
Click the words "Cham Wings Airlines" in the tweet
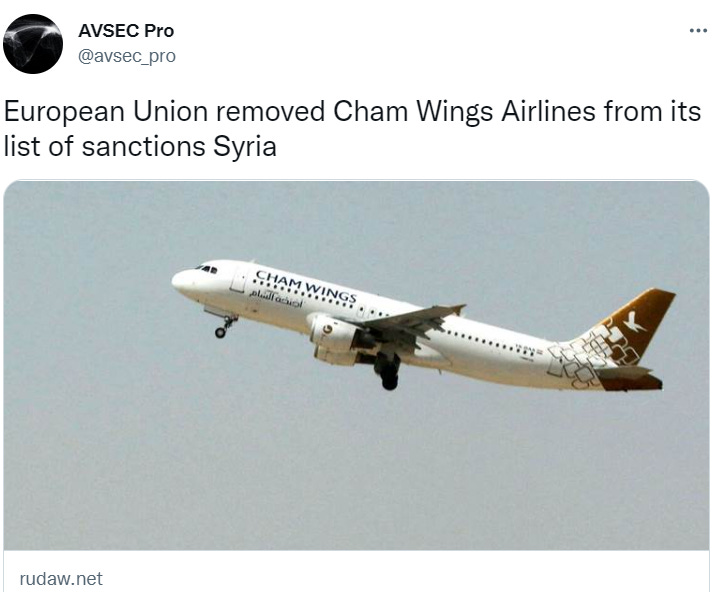(x=464, y=111)
